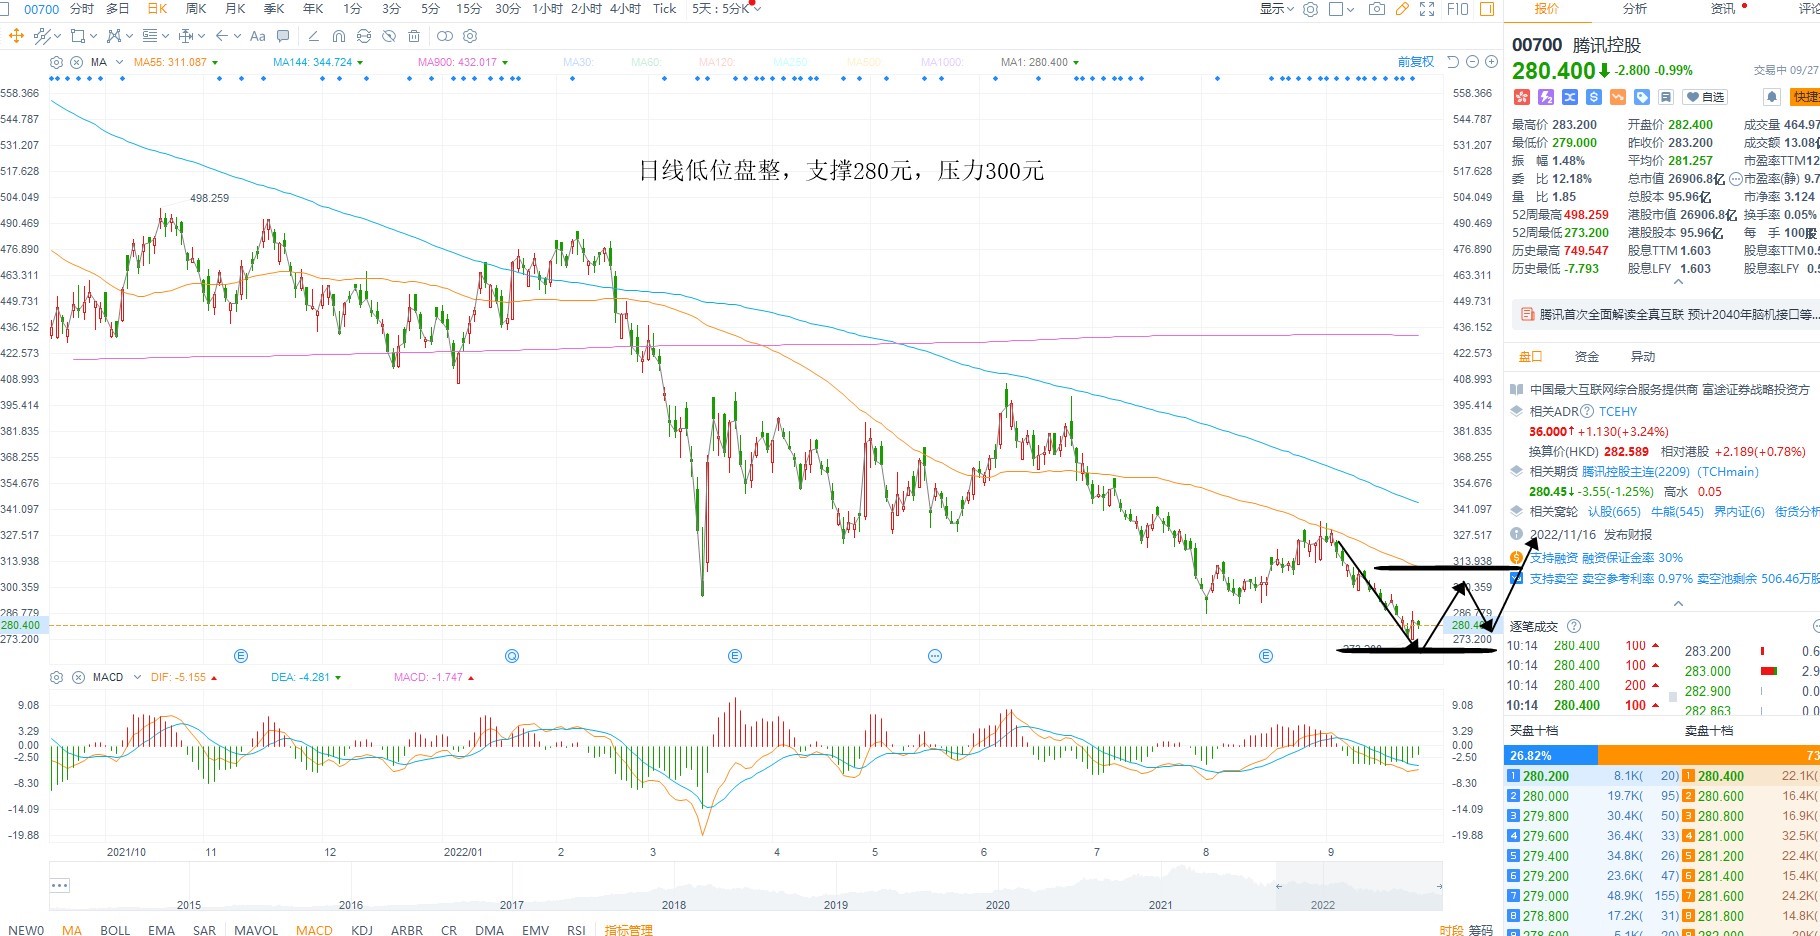This screenshot has height=936, width=1820.
Task: Click the 认股(665) warrants link
Action: 1614,512
